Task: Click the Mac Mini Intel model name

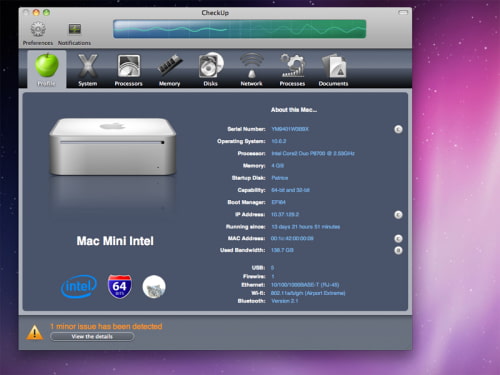Action: (x=115, y=241)
